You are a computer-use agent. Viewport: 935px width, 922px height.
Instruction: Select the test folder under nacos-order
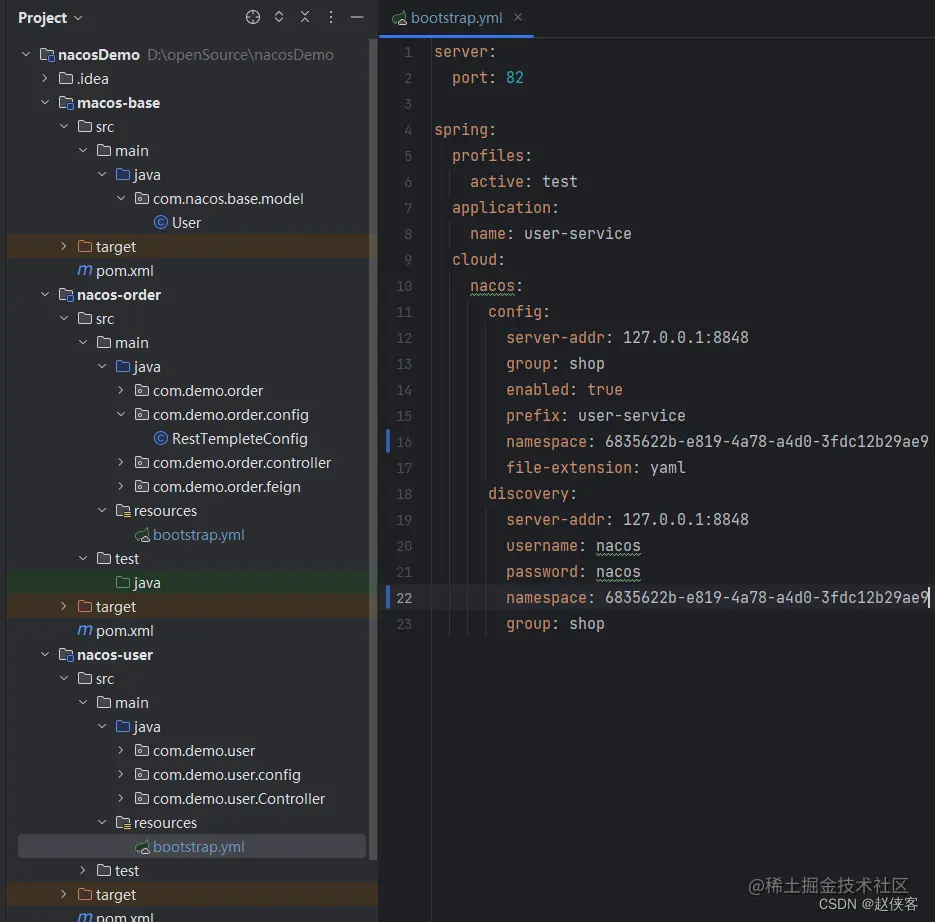pyautogui.click(x=126, y=559)
